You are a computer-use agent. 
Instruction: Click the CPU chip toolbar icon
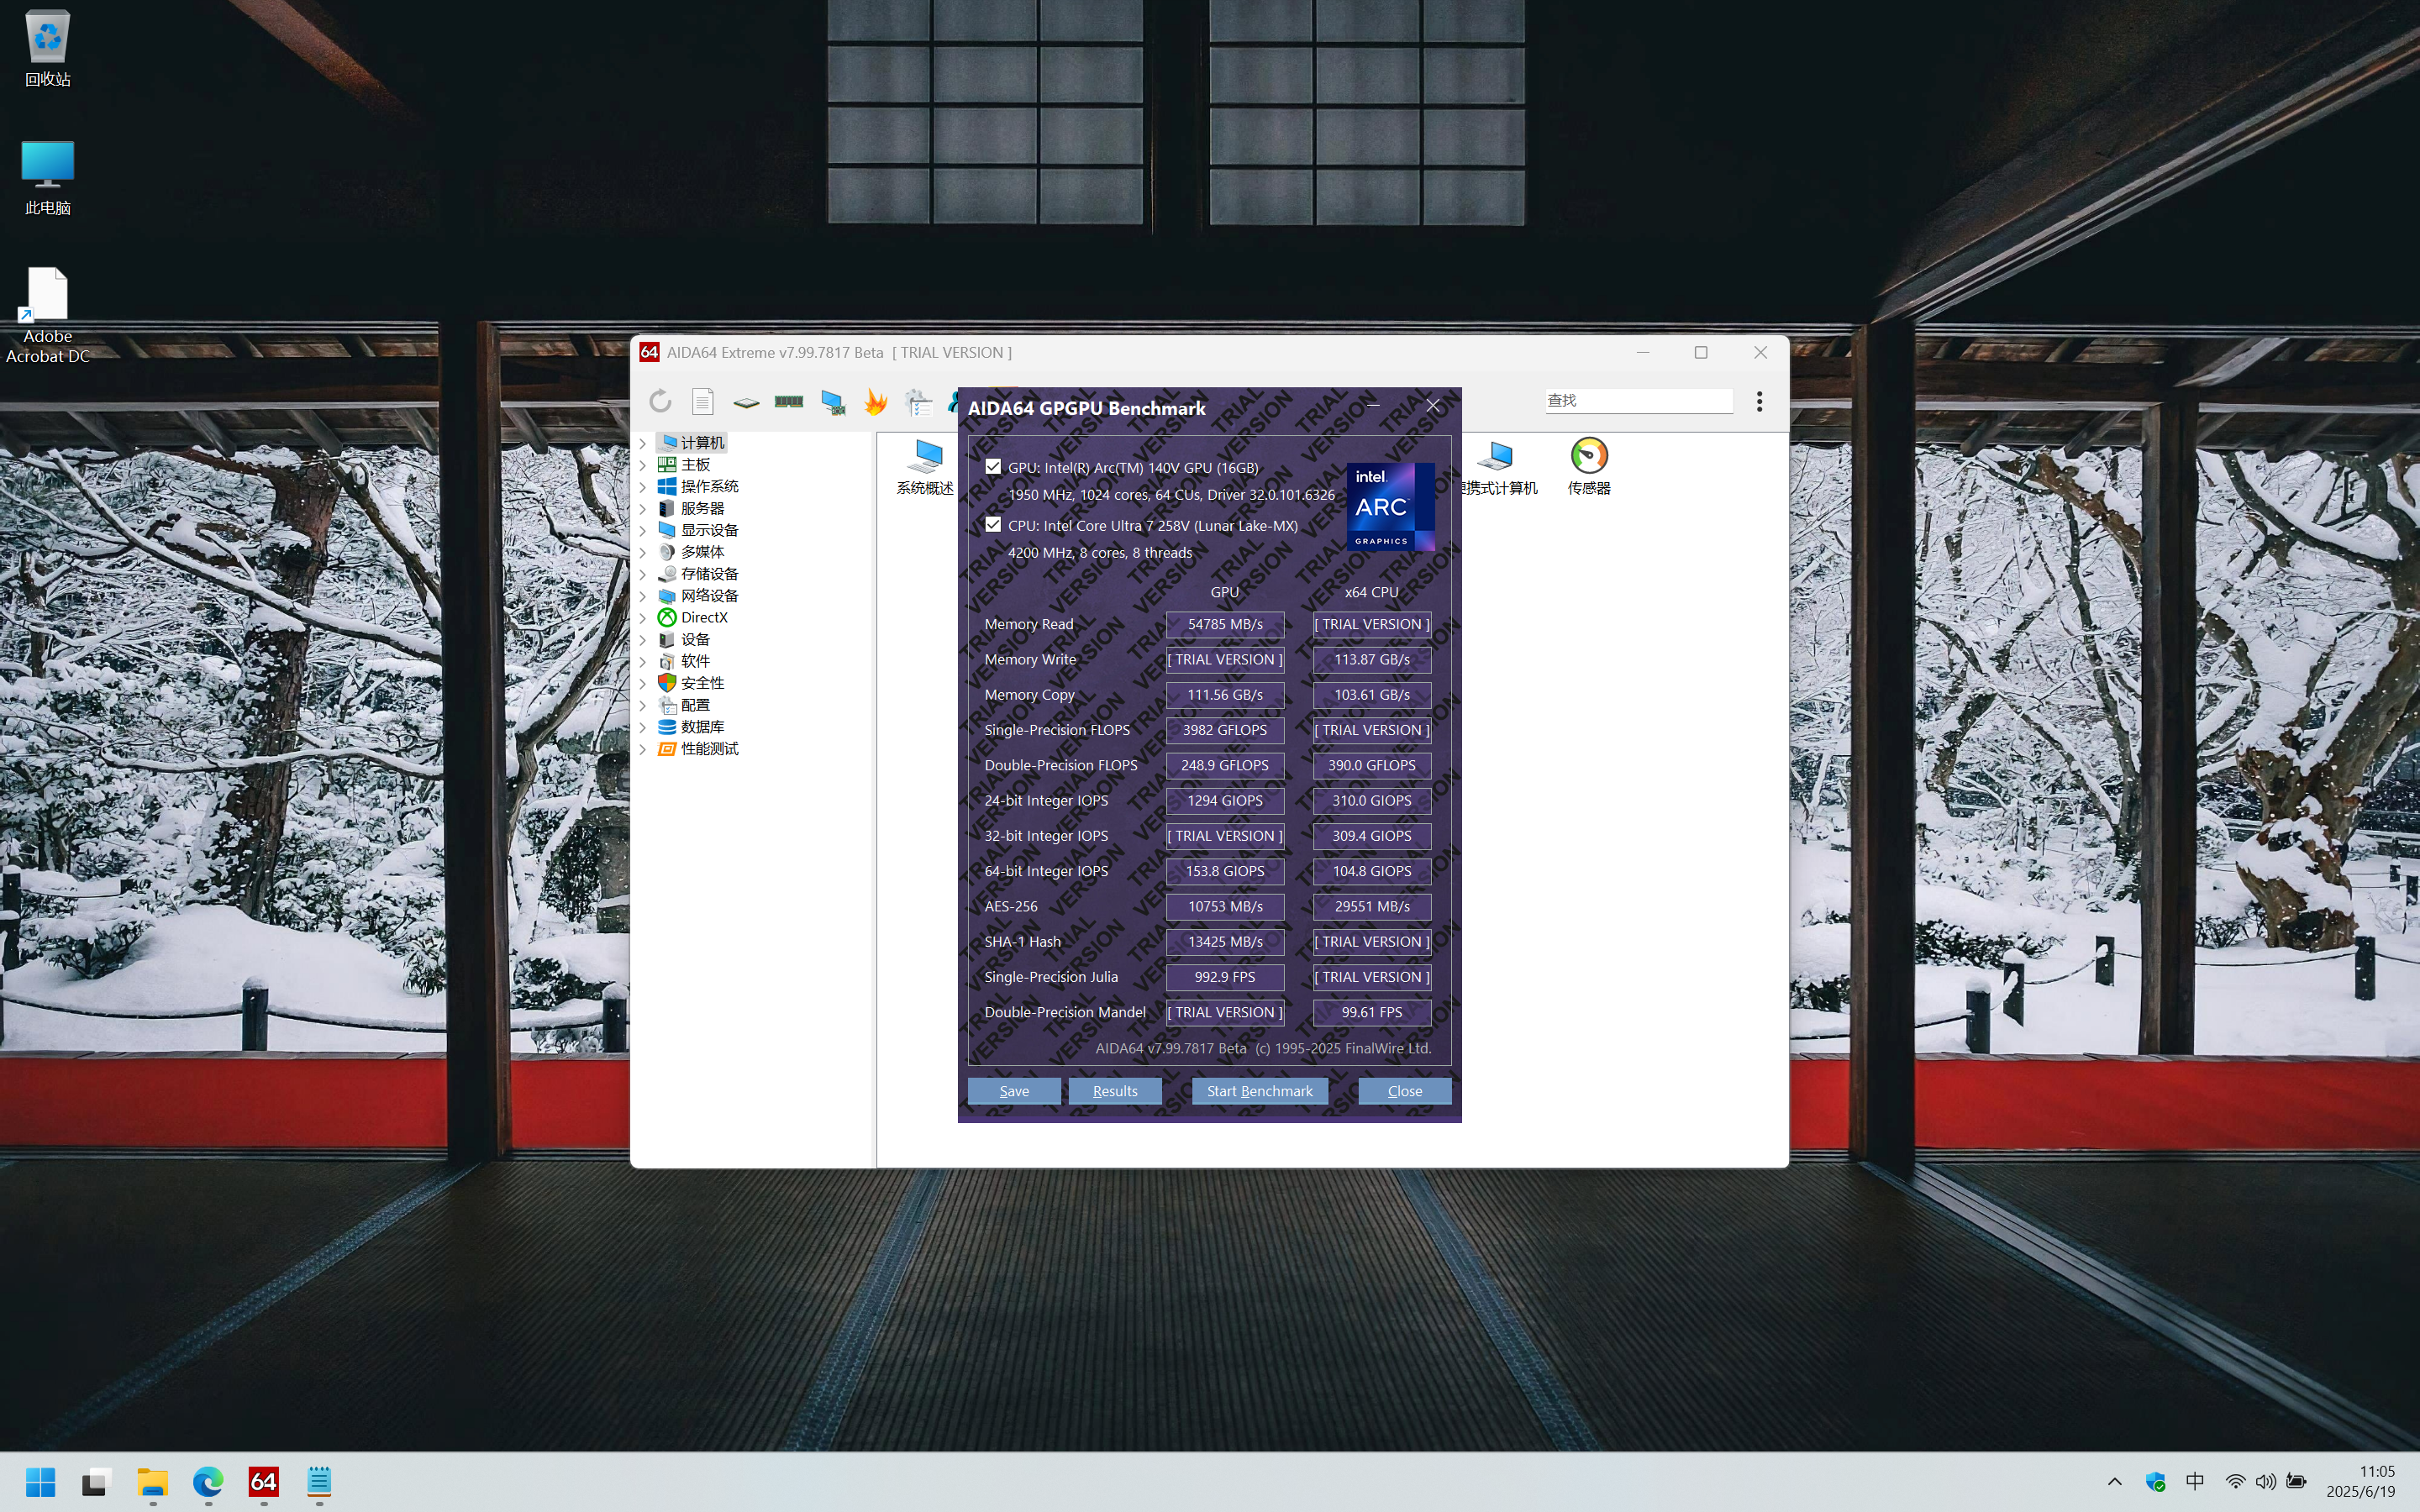pyautogui.click(x=746, y=402)
